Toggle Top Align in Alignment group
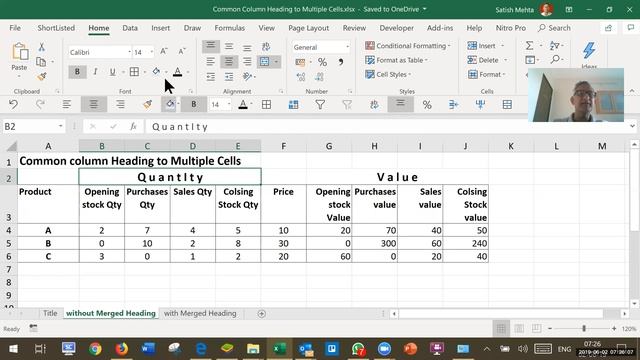The height and width of the screenshot is (360, 640). pos(211,46)
